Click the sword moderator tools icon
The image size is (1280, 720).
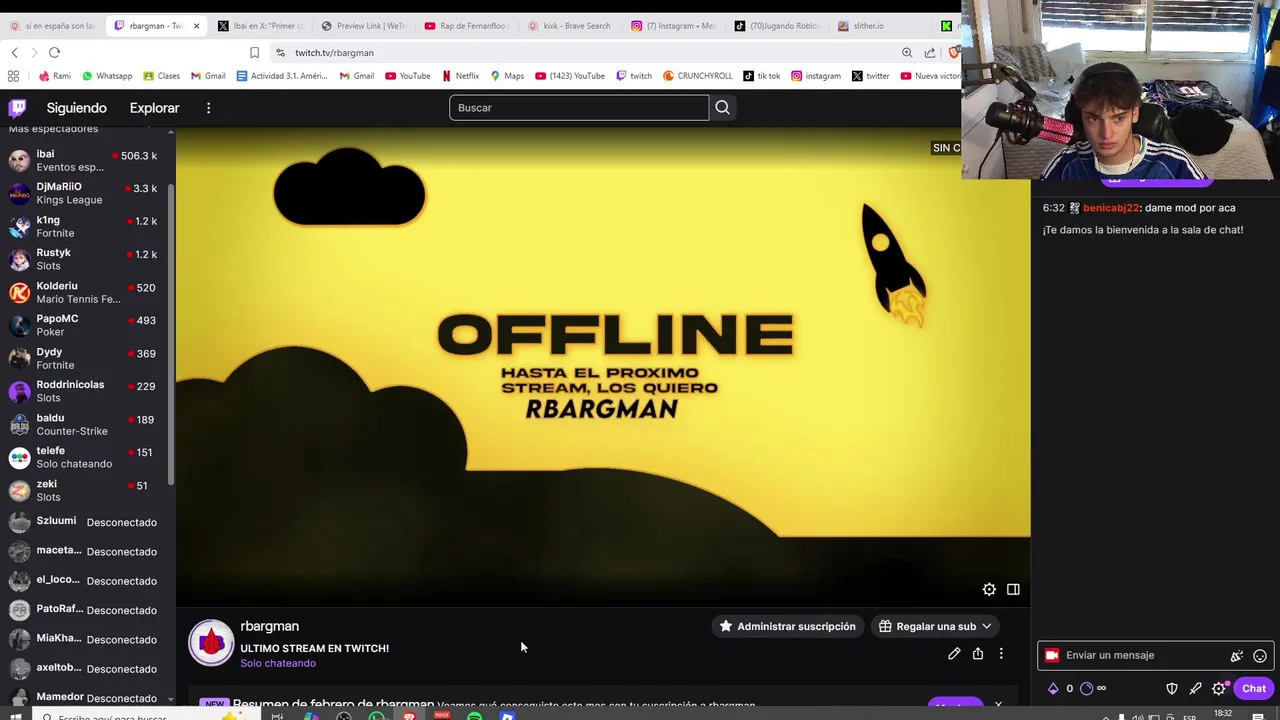pos(1195,688)
